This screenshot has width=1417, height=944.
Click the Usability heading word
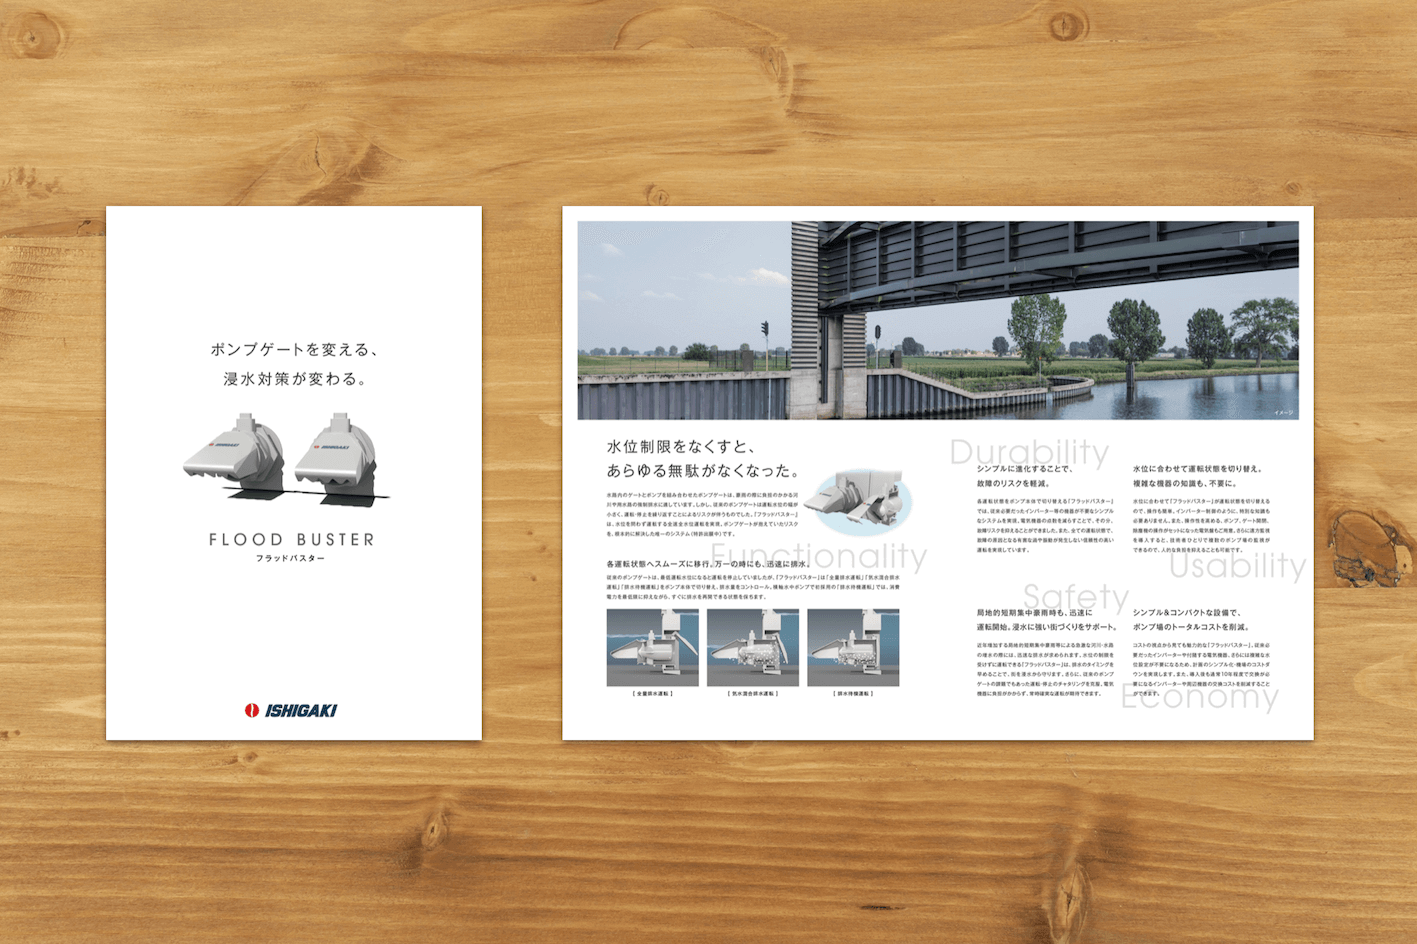click(x=1238, y=566)
